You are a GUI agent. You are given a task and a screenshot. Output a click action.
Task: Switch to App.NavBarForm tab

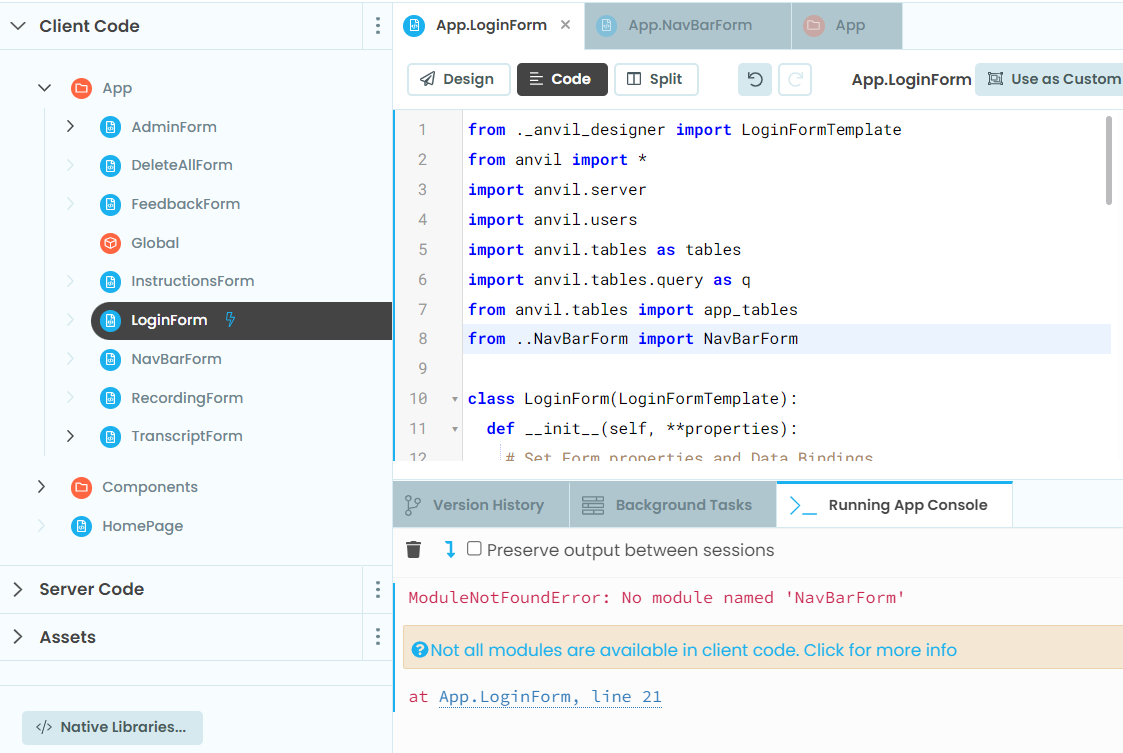click(x=688, y=26)
